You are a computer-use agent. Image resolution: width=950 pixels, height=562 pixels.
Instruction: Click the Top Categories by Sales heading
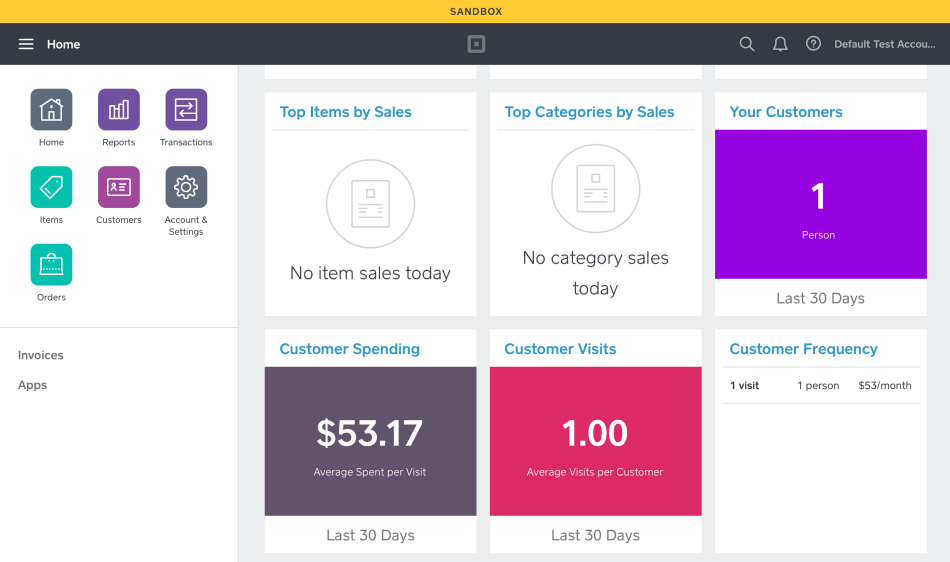(x=589, y=112)
